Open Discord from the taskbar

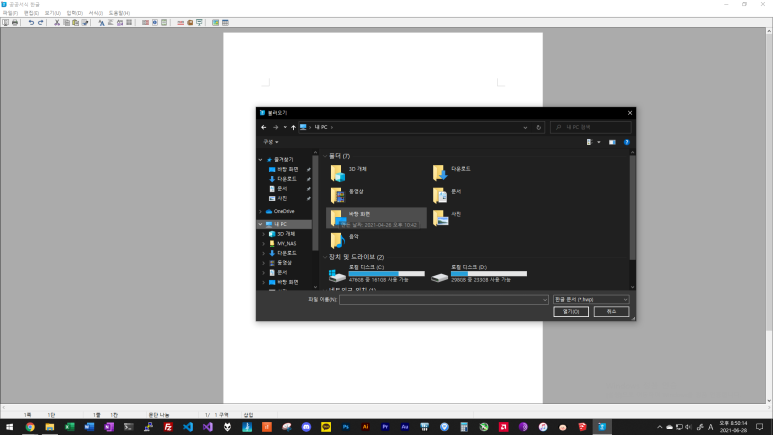(306, 427)
